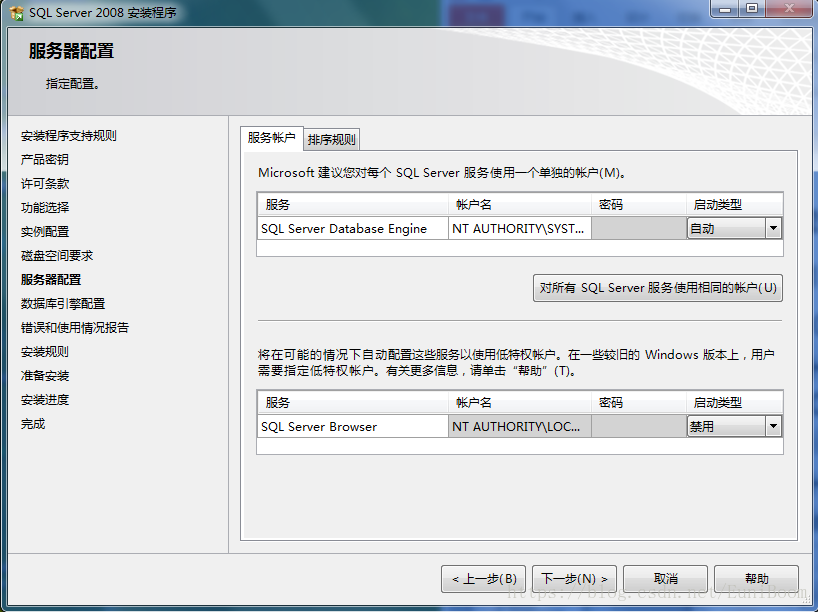This screenshot has width=818, height=612.
Task: Switch to the 服务帐户 tab
Action: [x=271, y=138]
